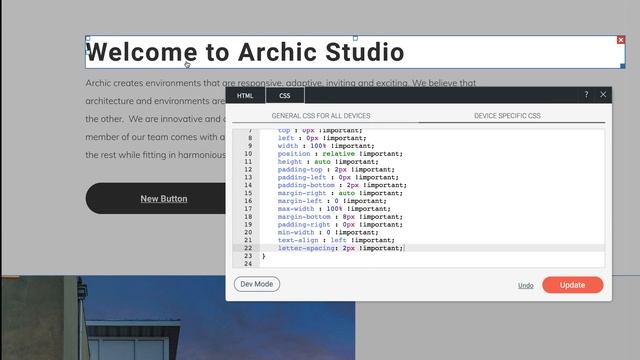This screenshot has width=640, height=360.
Task: Click the bottom-right blue resize handle
Action: (x=622, y=66)
